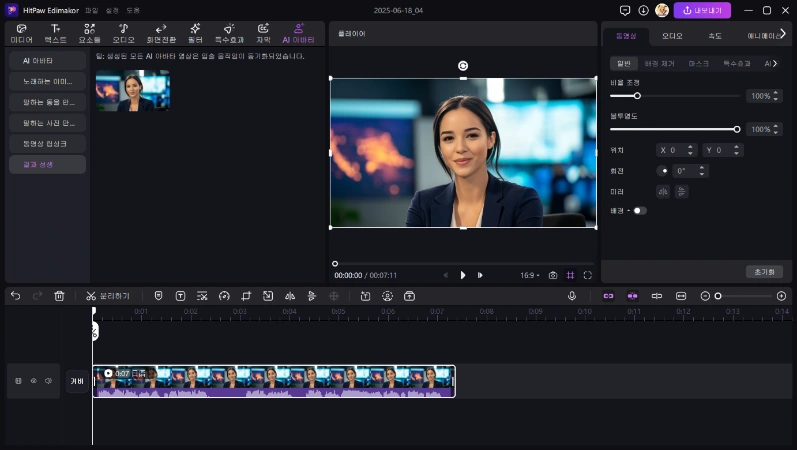Open the 미디어 media tab

pos(21,34)
